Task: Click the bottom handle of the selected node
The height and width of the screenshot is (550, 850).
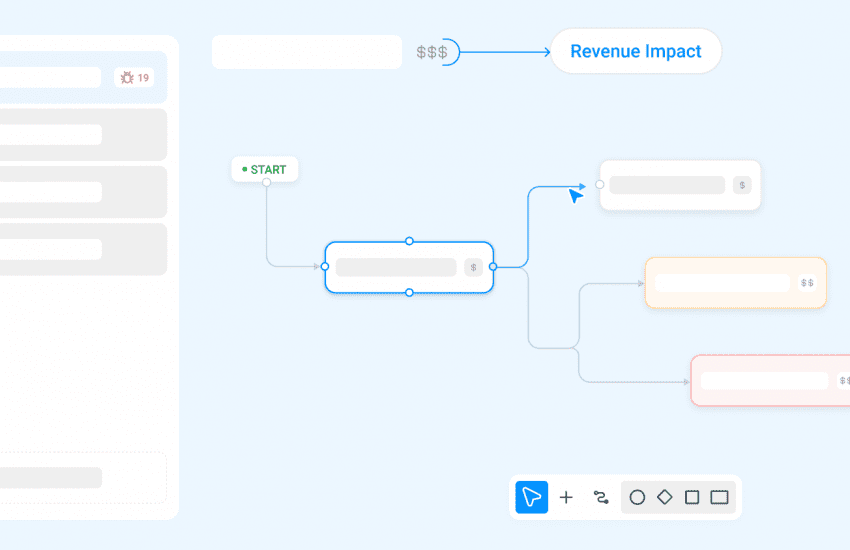Action: click(x=409, y=292)
